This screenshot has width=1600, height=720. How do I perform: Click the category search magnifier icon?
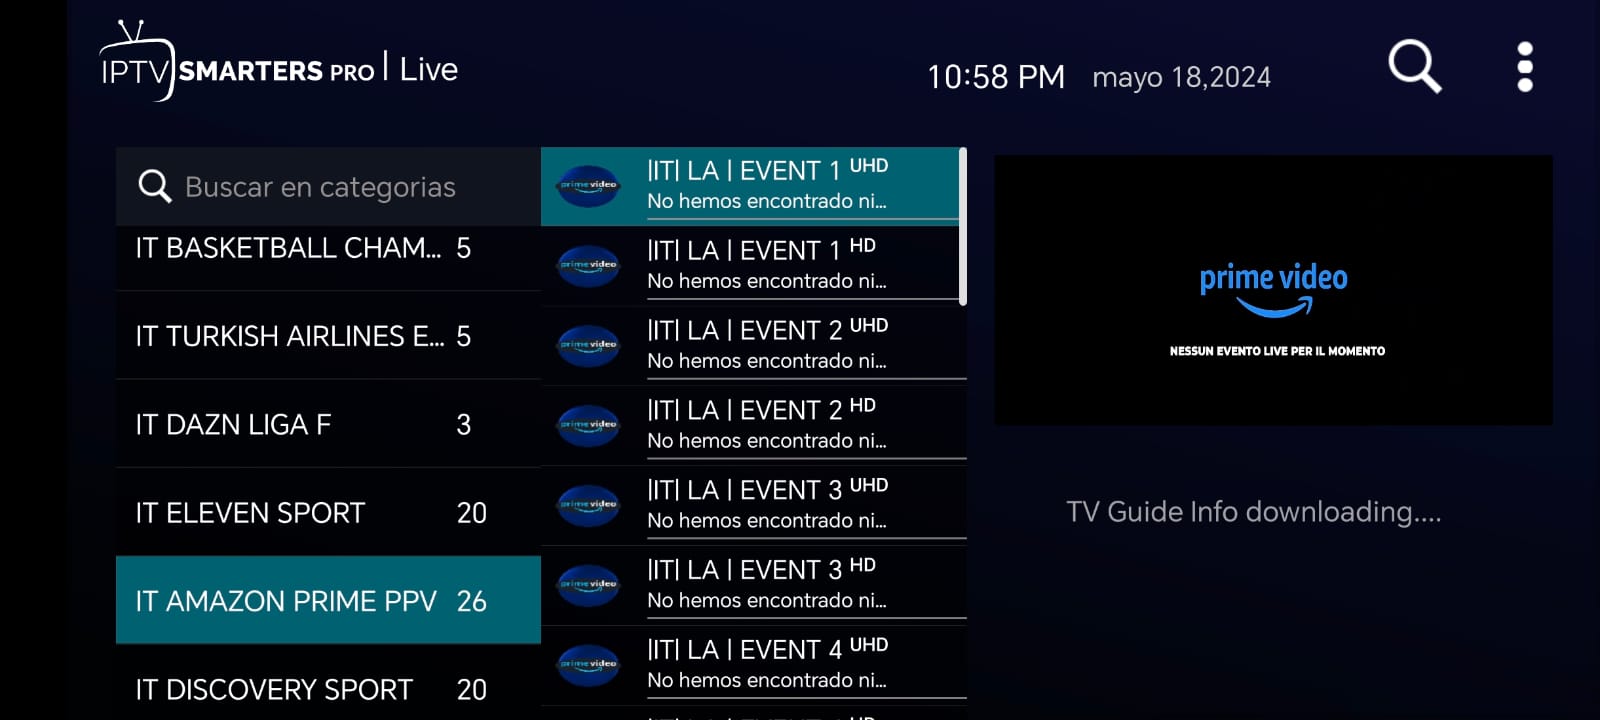(x=155, y=186)
